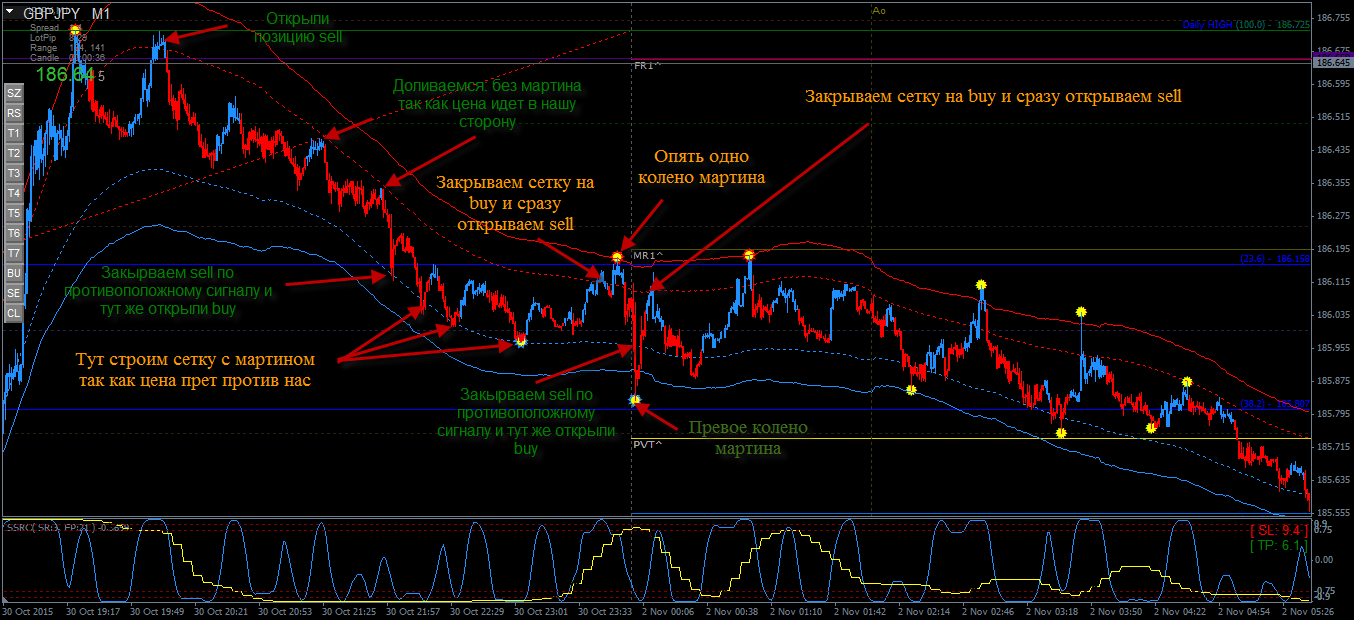Click the PVT pivot label
1354x620 pixels.
coord(646,443)
